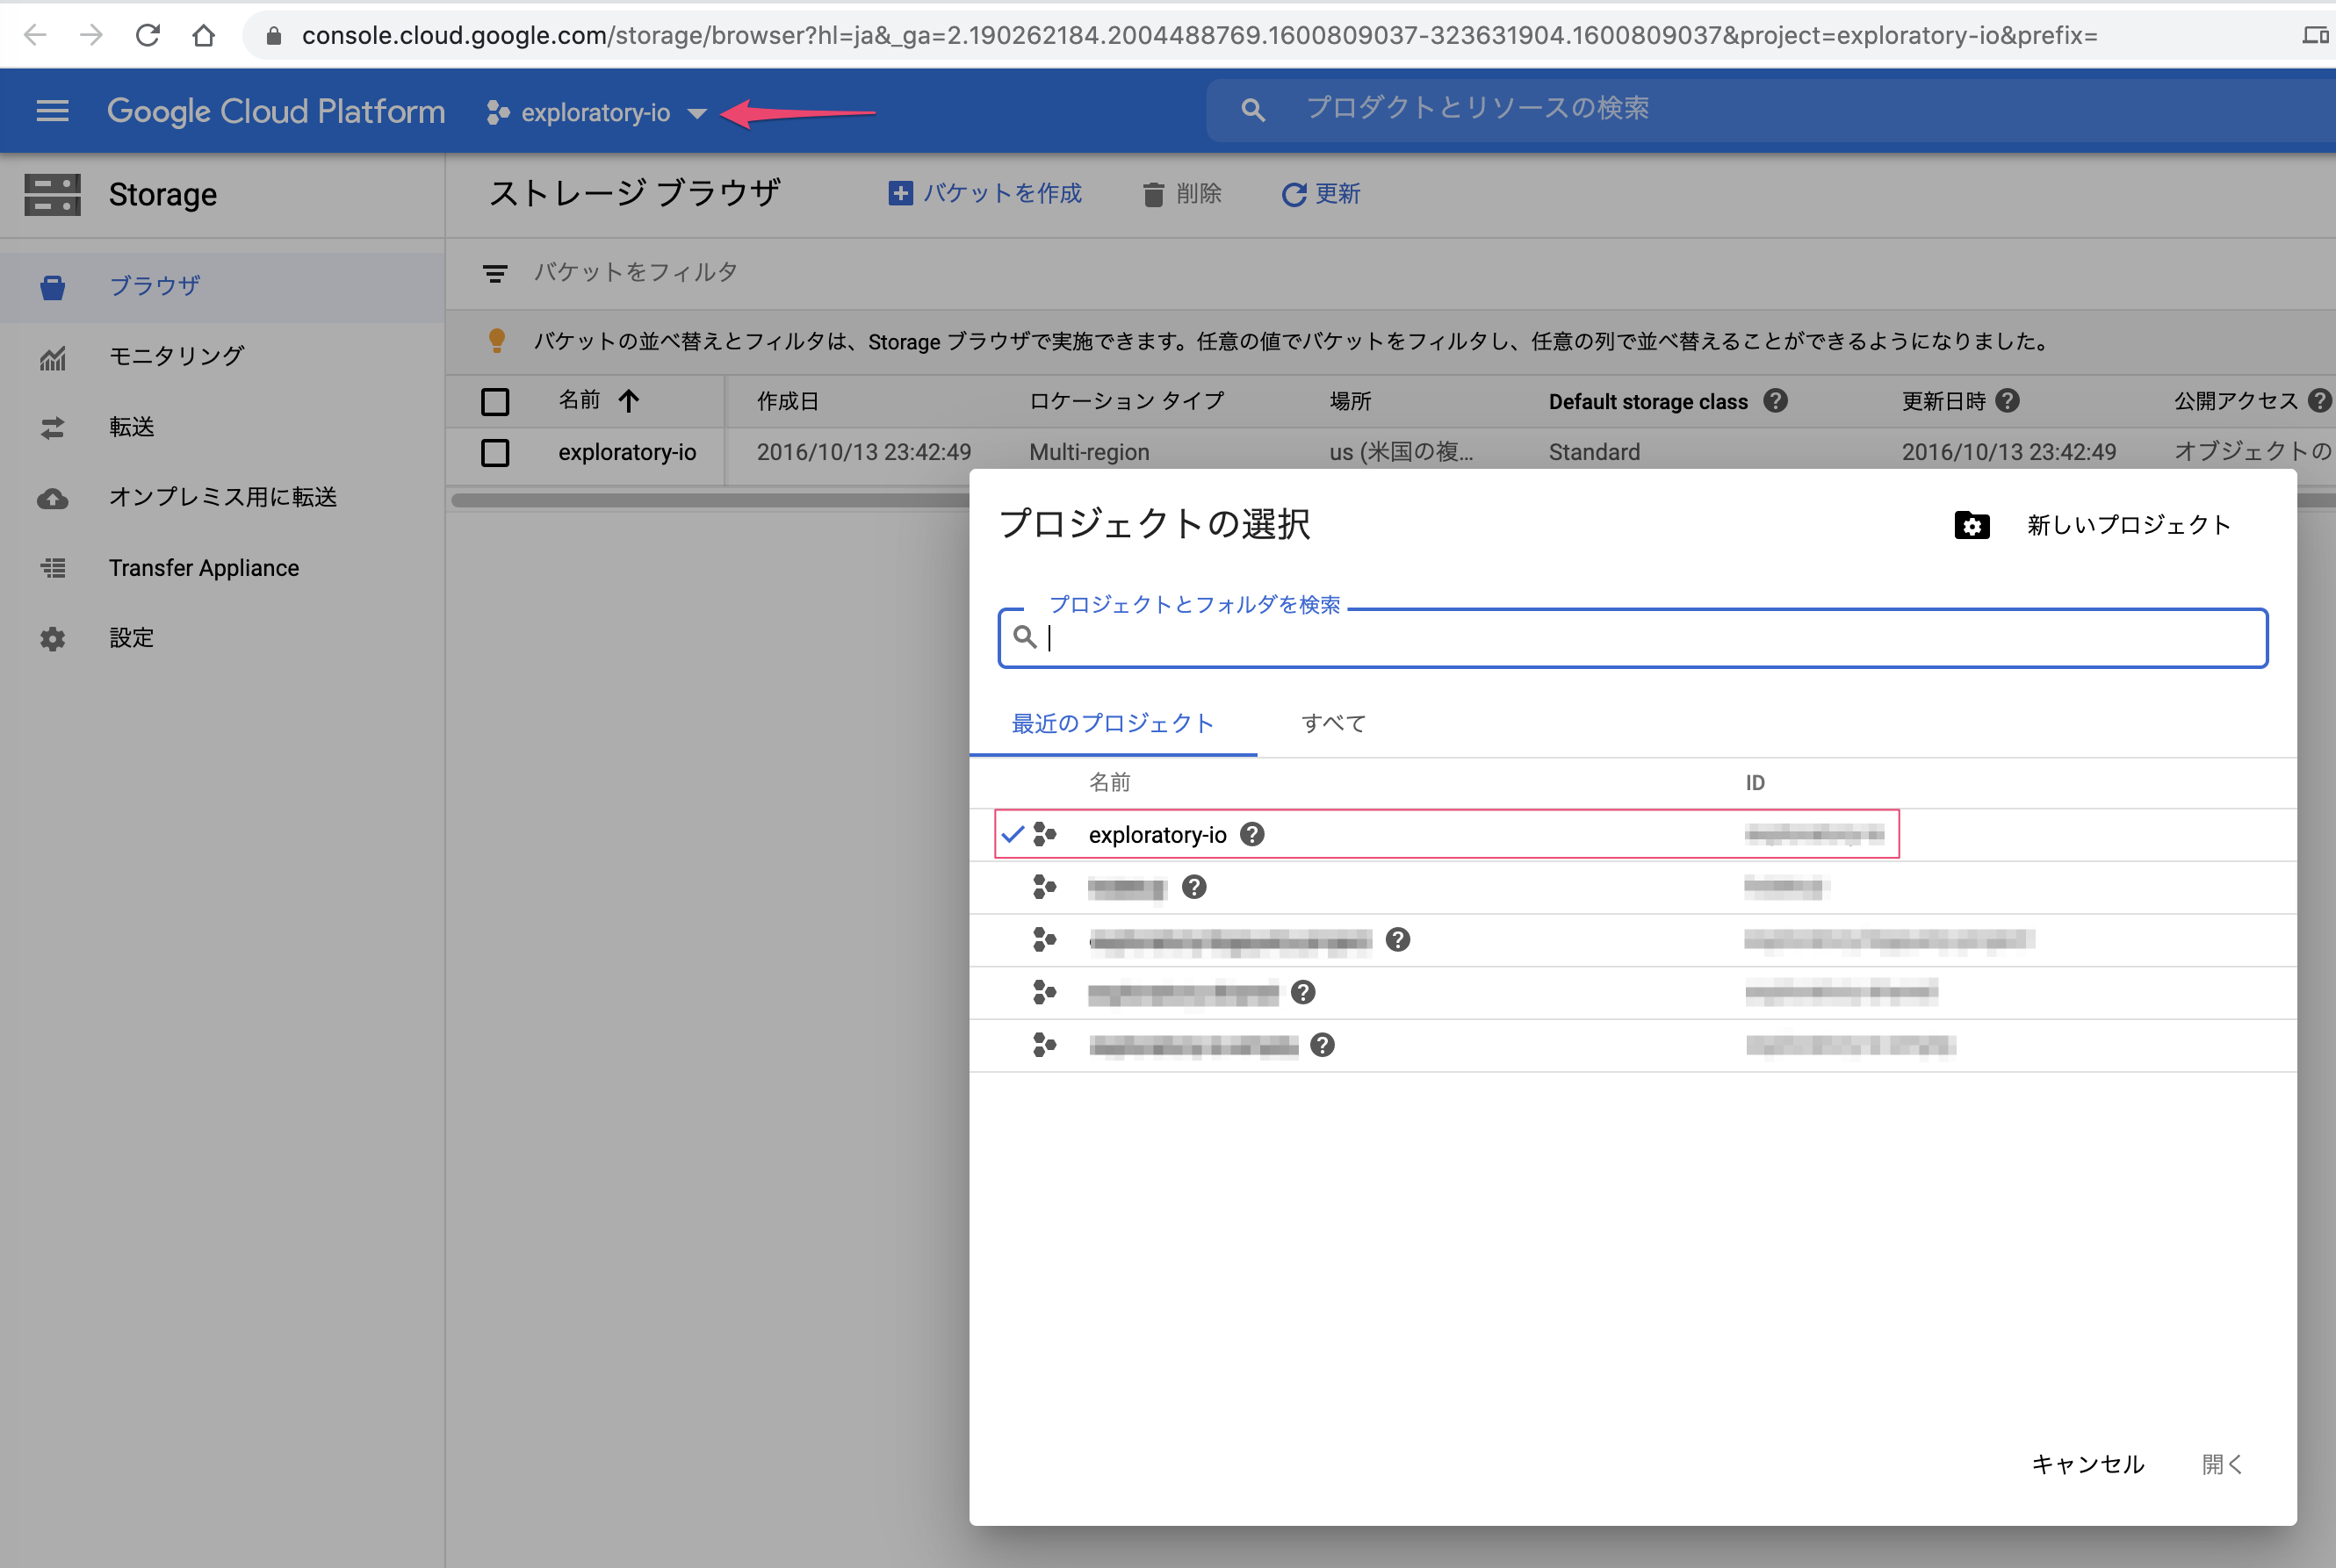Open オンプレミス用に転送 in the sidebar
Image resolution: width=2336 pixels, height=1568 pixels.
pos(222,498)
